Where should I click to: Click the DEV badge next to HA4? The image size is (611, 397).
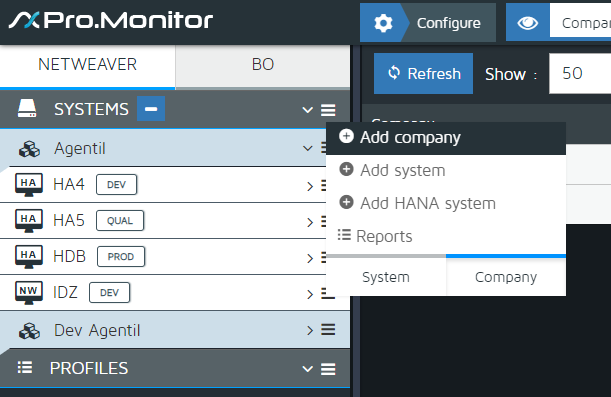pos(117,185)
